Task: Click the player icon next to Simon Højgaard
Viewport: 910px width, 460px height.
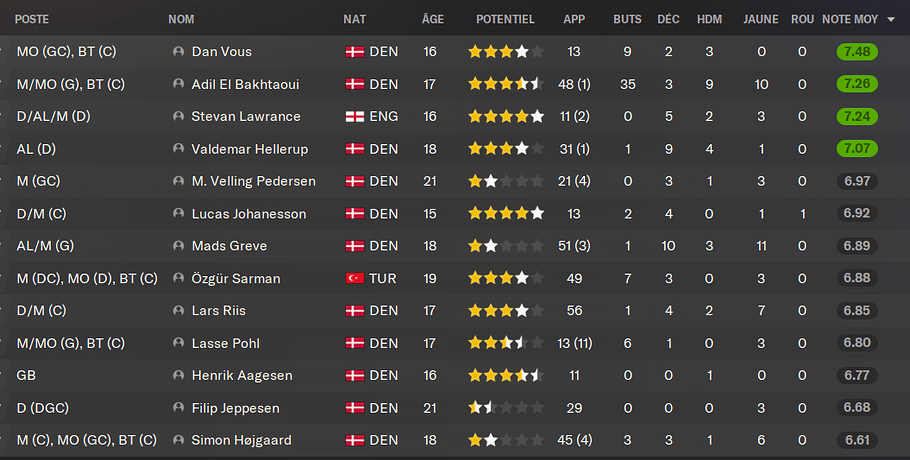Action: click(x=179, y=441)
